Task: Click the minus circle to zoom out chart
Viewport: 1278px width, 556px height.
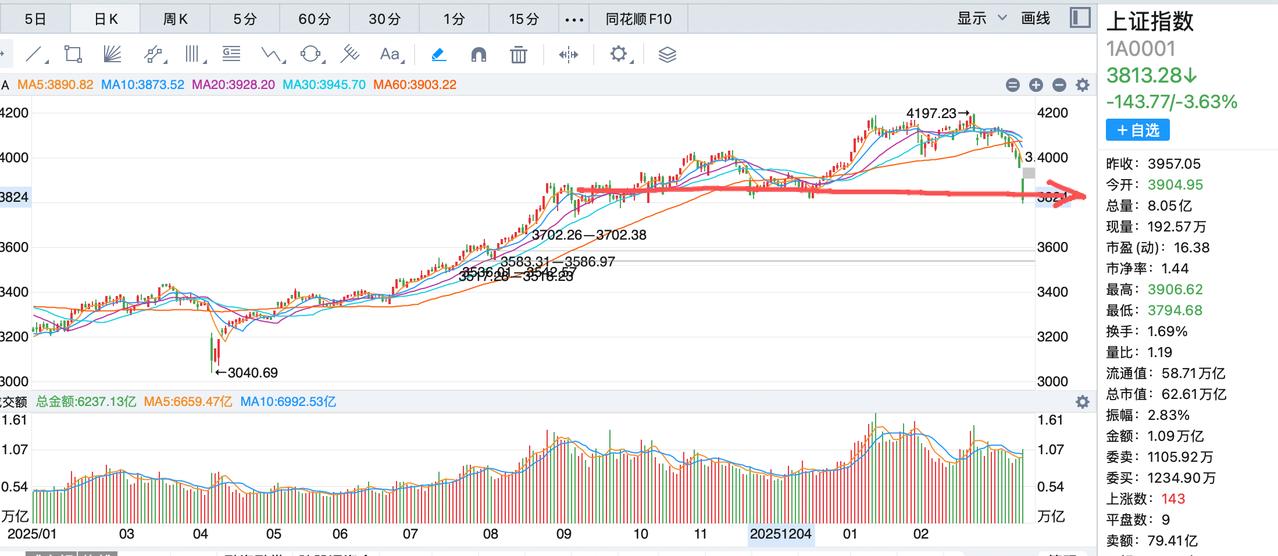Action: point(1059,86)
